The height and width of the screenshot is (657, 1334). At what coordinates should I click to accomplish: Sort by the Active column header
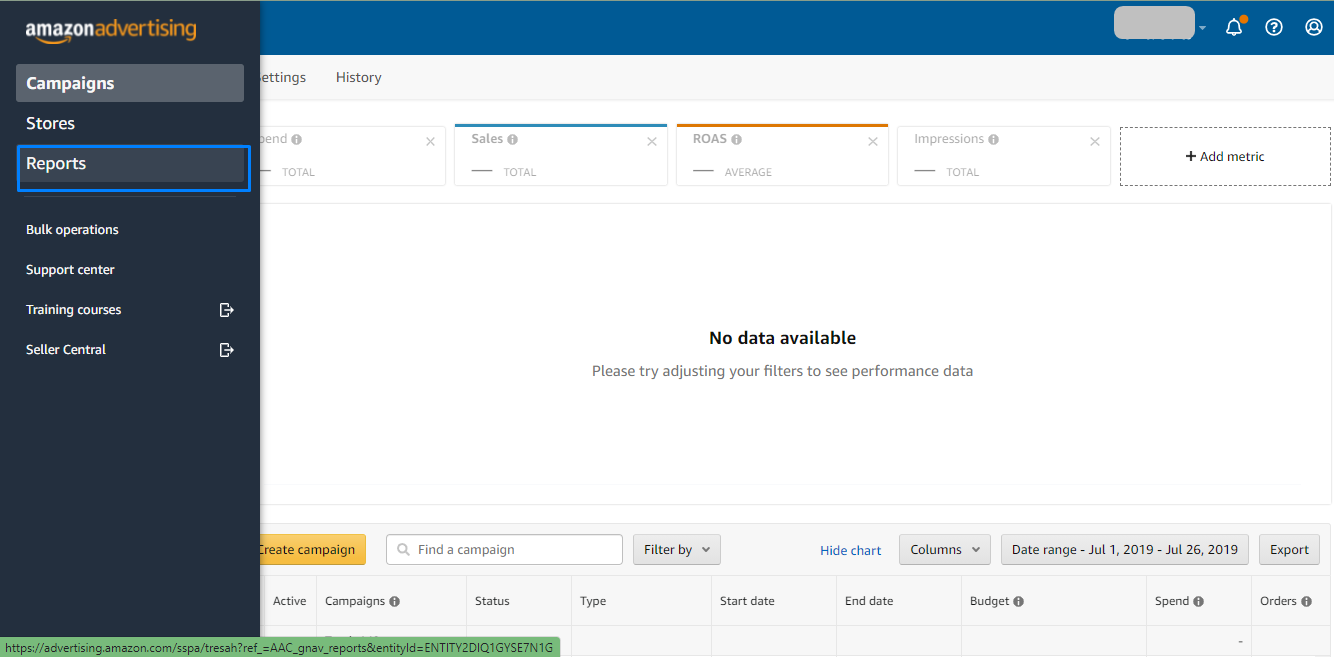pyautogui.click(x=290, y=602)
